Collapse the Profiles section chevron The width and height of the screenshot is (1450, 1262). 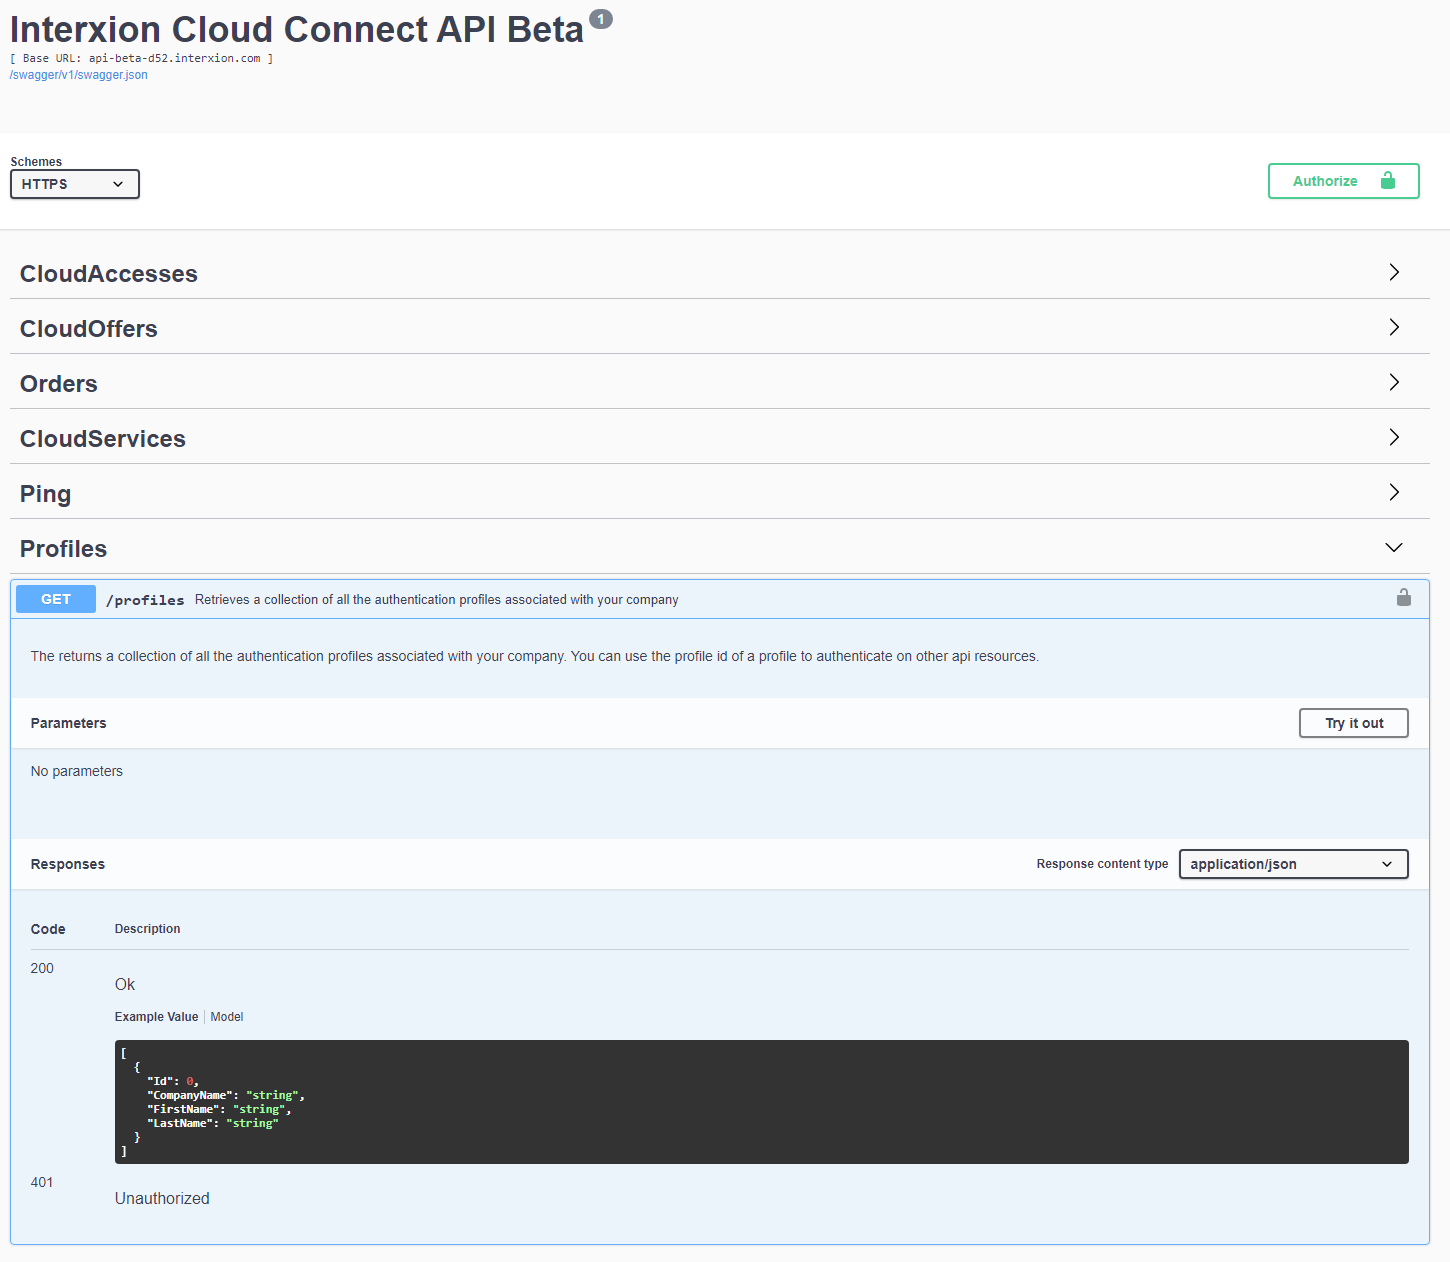(x=1394, y=547)
